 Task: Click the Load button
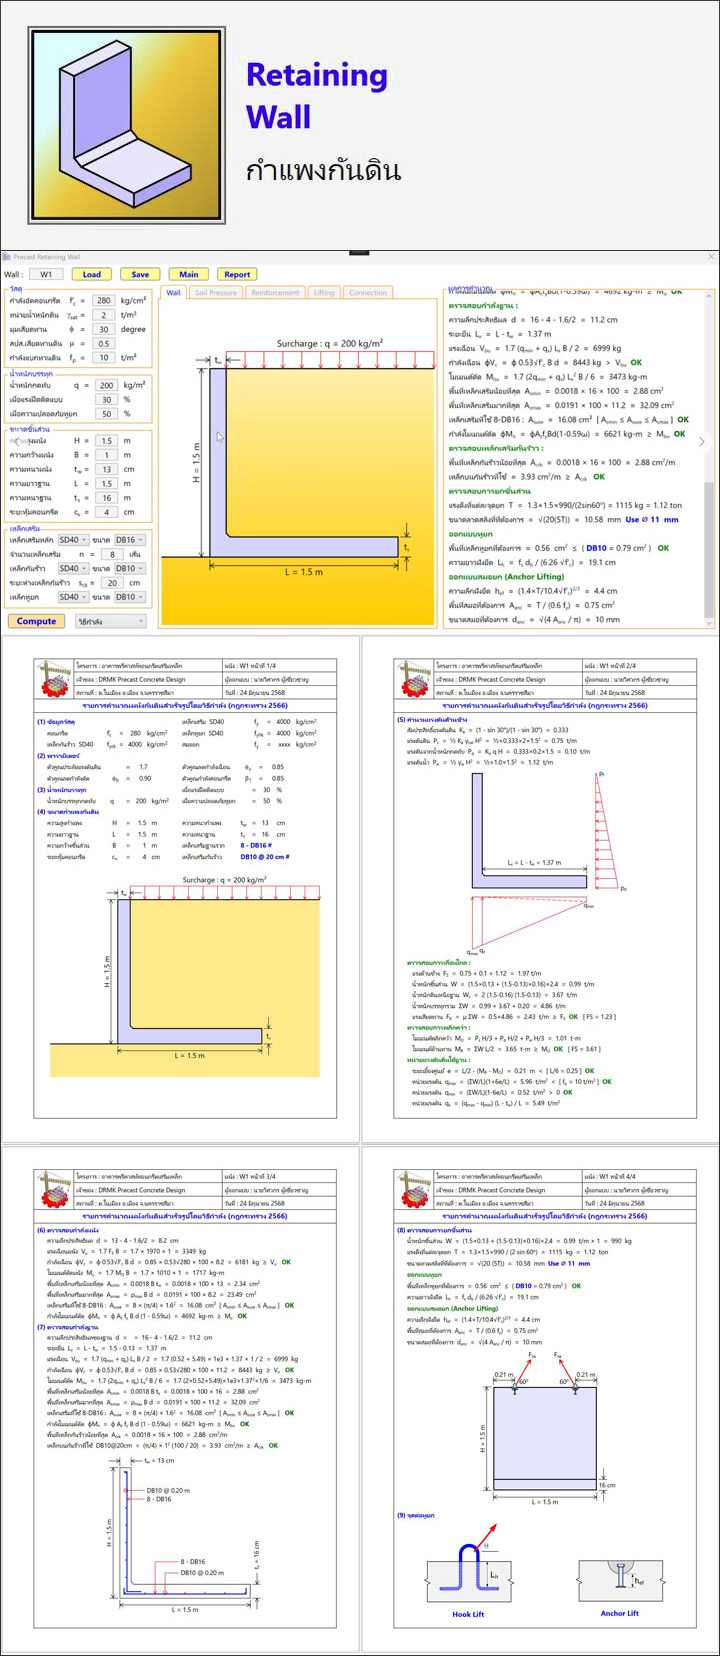click(92, 274)
